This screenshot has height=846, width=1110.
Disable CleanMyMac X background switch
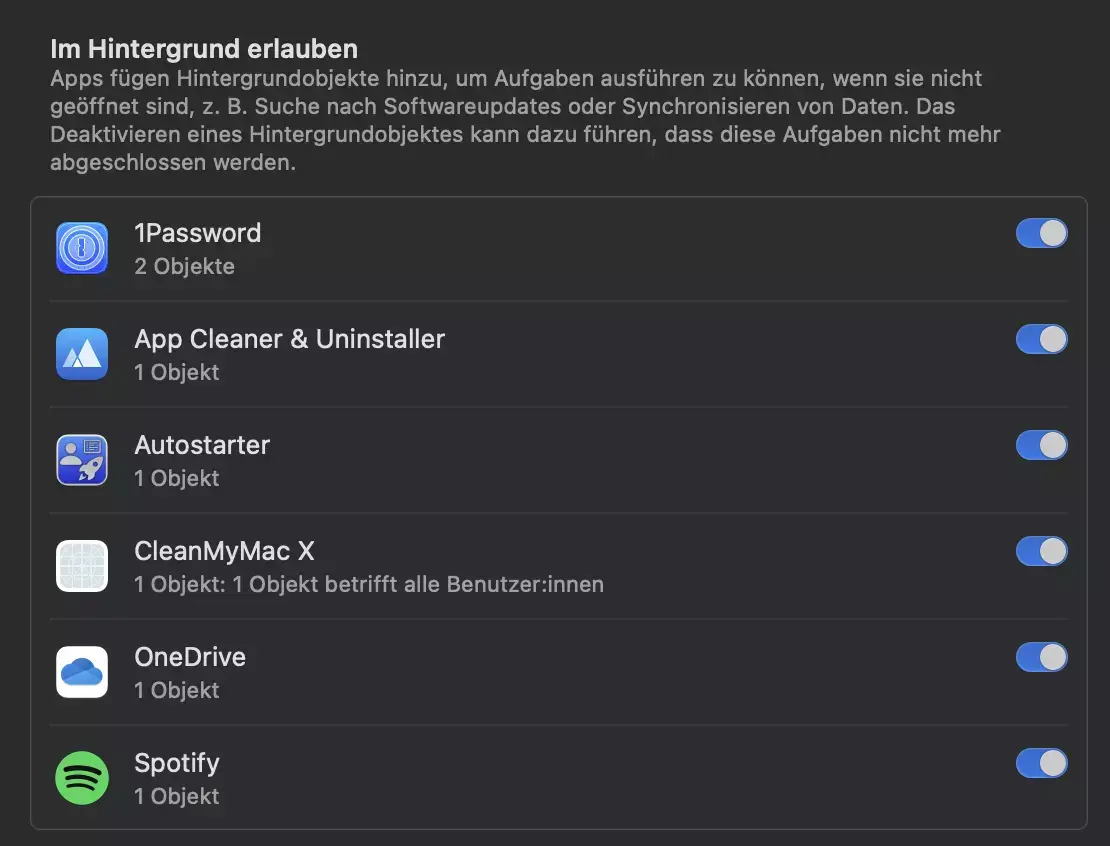click(1041, 551)
